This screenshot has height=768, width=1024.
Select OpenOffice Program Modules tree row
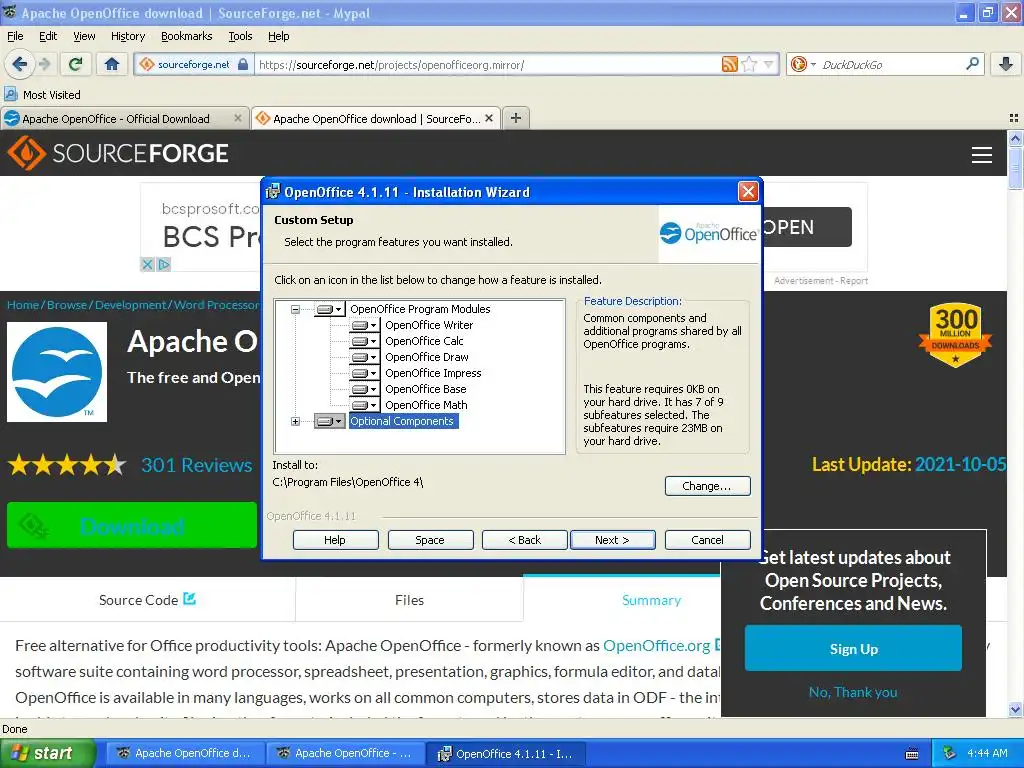tap(420, 309)
